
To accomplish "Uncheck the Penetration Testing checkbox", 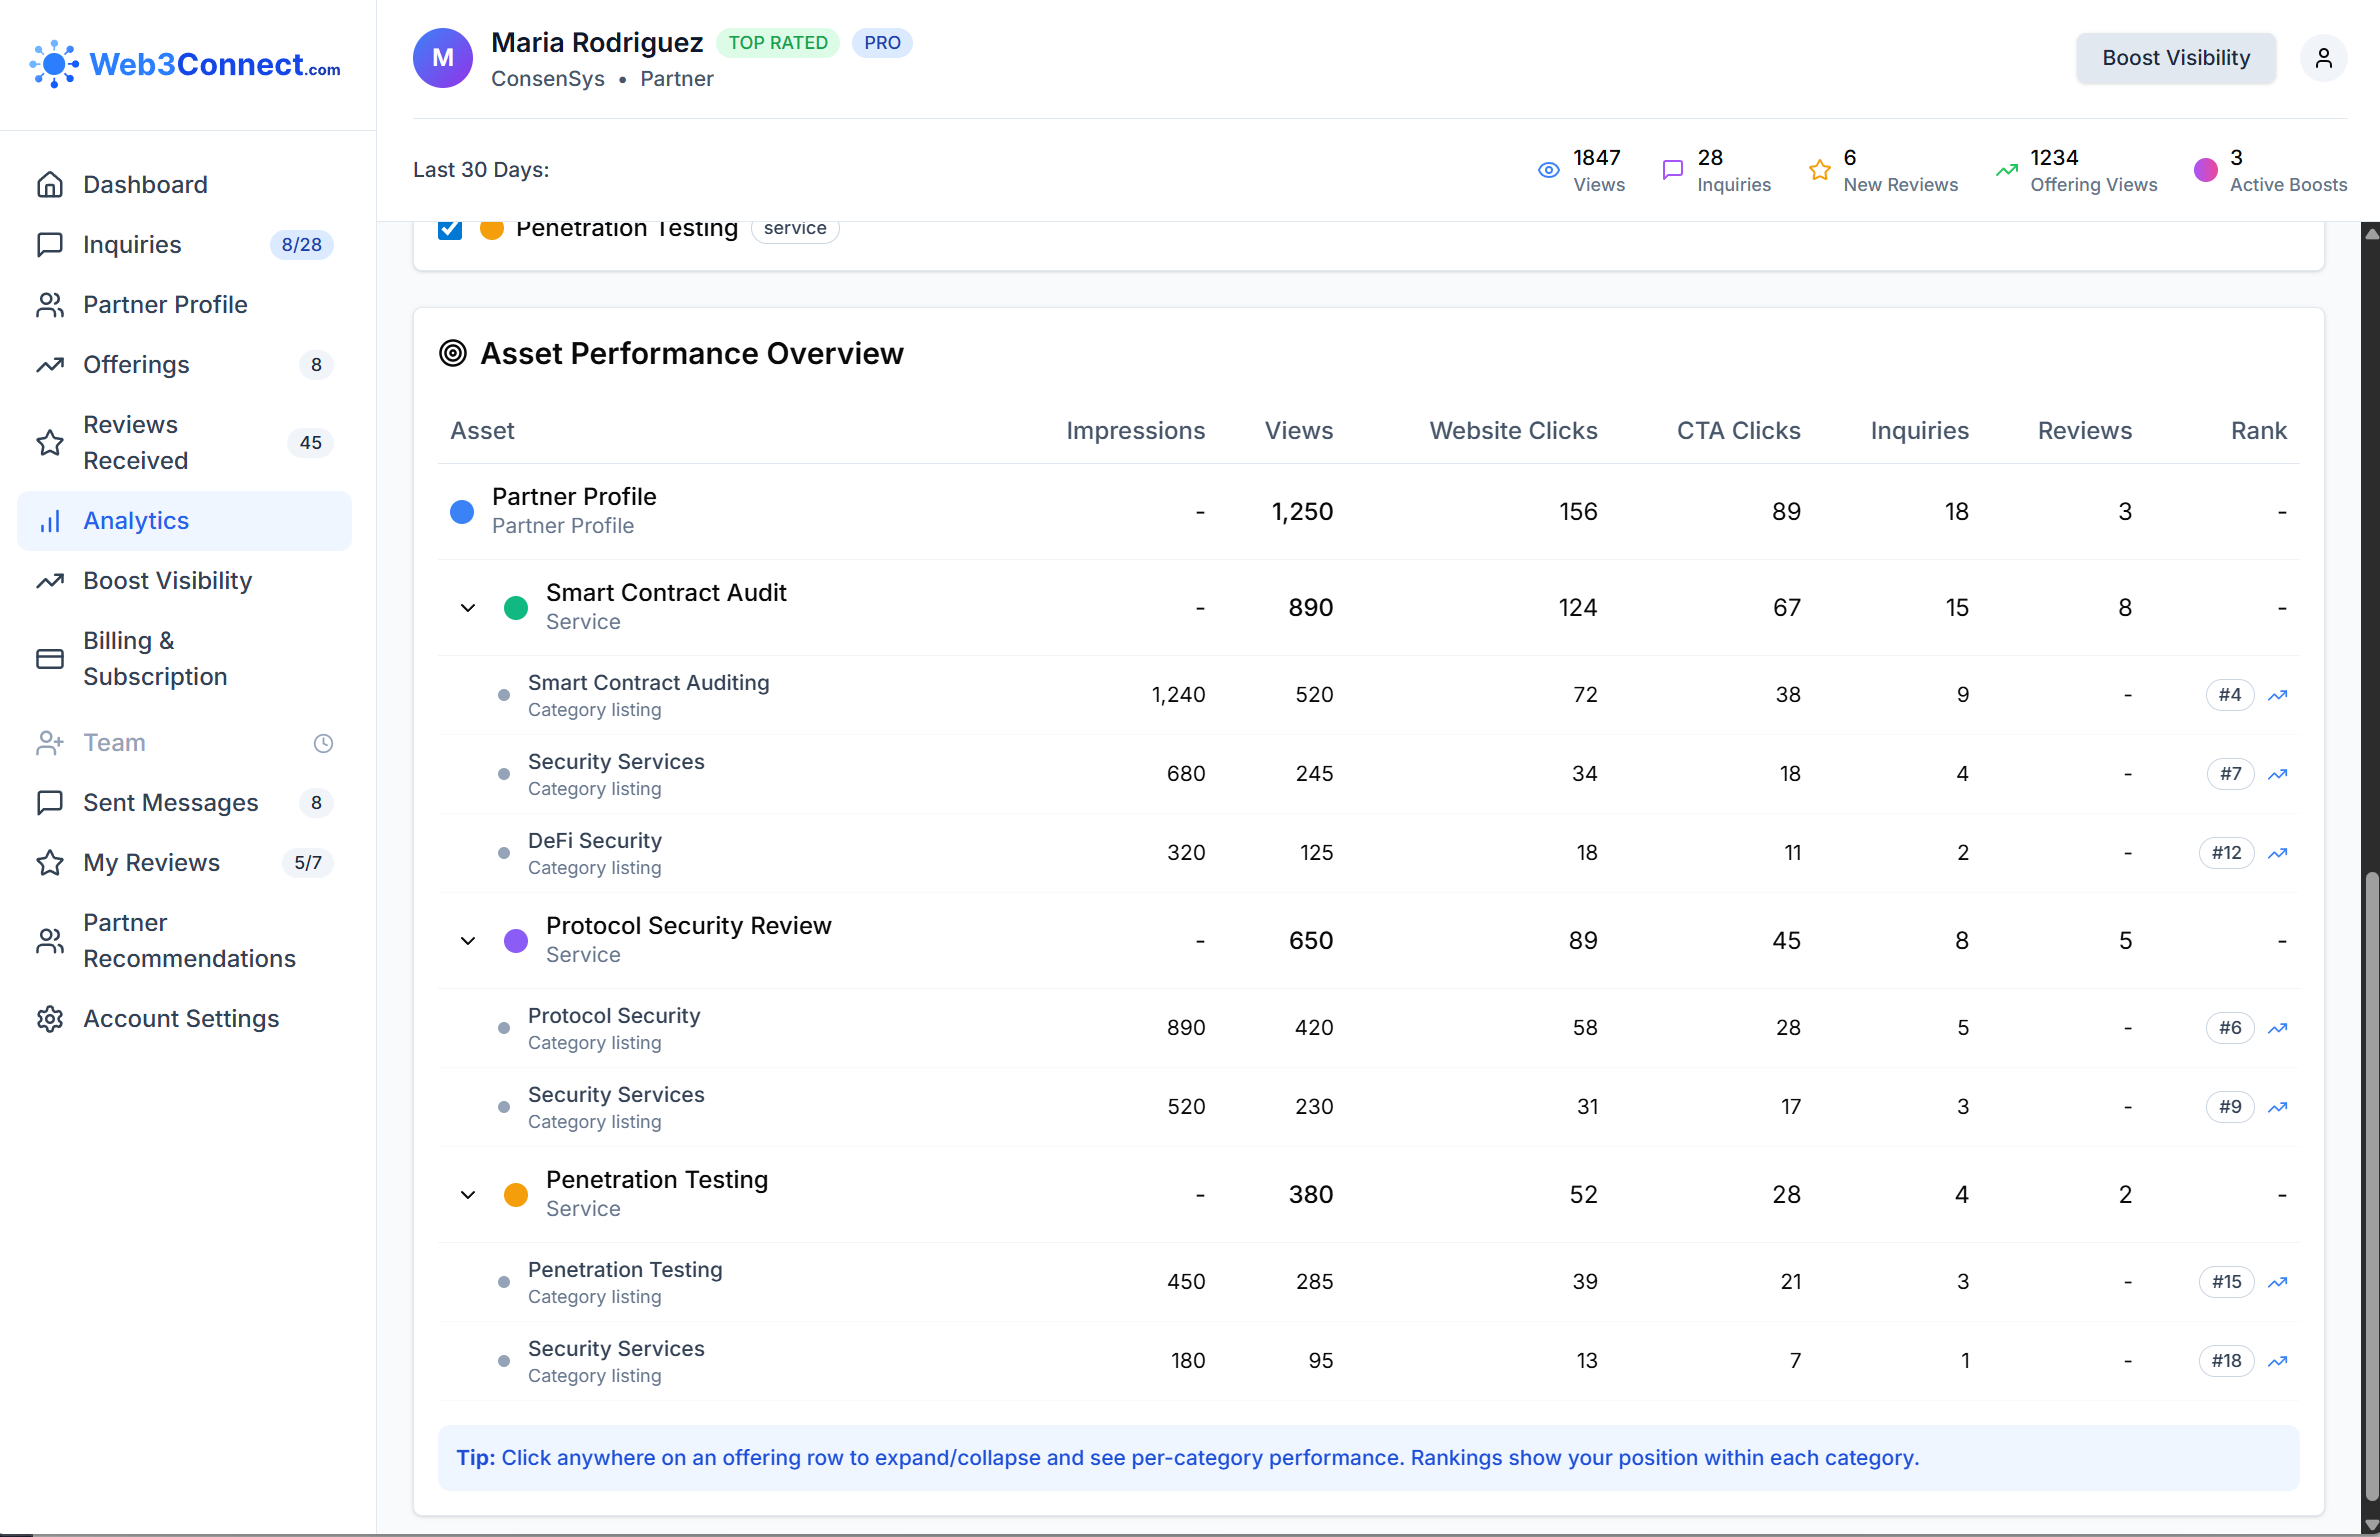I will click(x=450, y=229).
